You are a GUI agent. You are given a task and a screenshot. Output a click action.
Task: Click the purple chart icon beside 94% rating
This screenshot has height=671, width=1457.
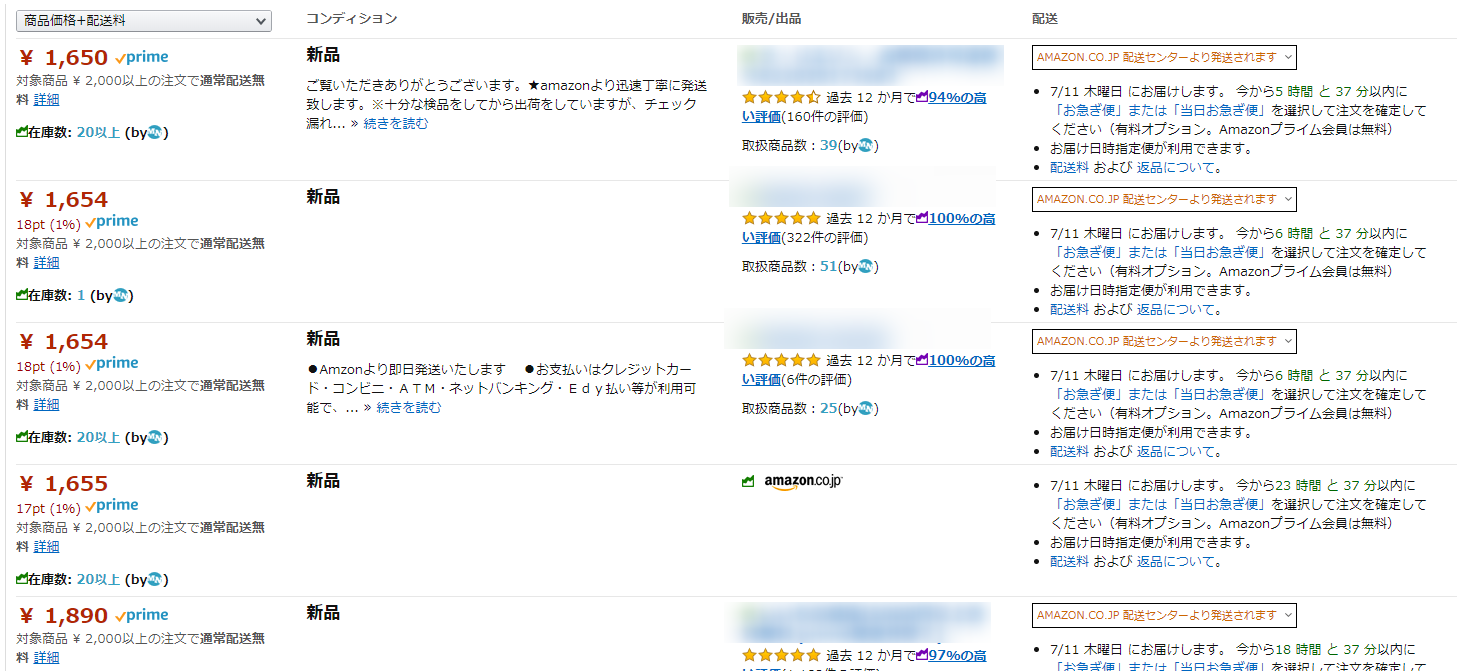click(922, 97)
